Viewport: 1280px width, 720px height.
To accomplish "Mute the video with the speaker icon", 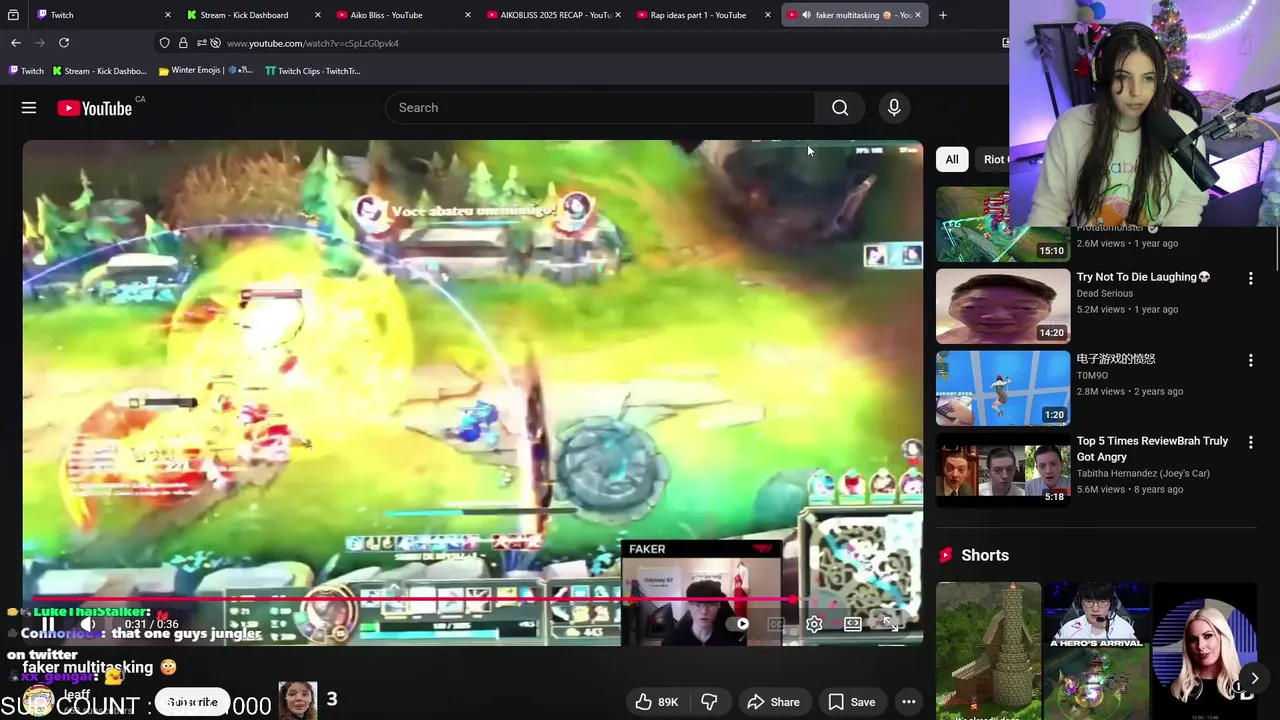I will click(89, 624).
